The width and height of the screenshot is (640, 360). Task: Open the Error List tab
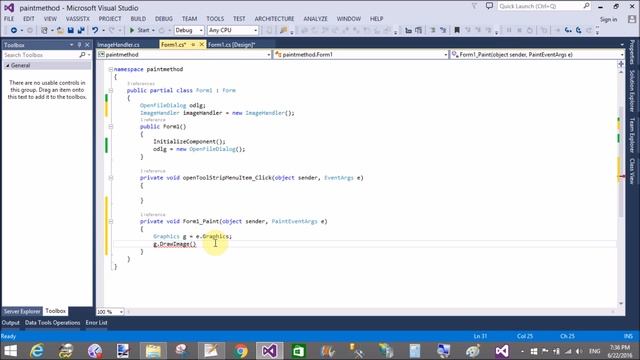click(96, 323)
